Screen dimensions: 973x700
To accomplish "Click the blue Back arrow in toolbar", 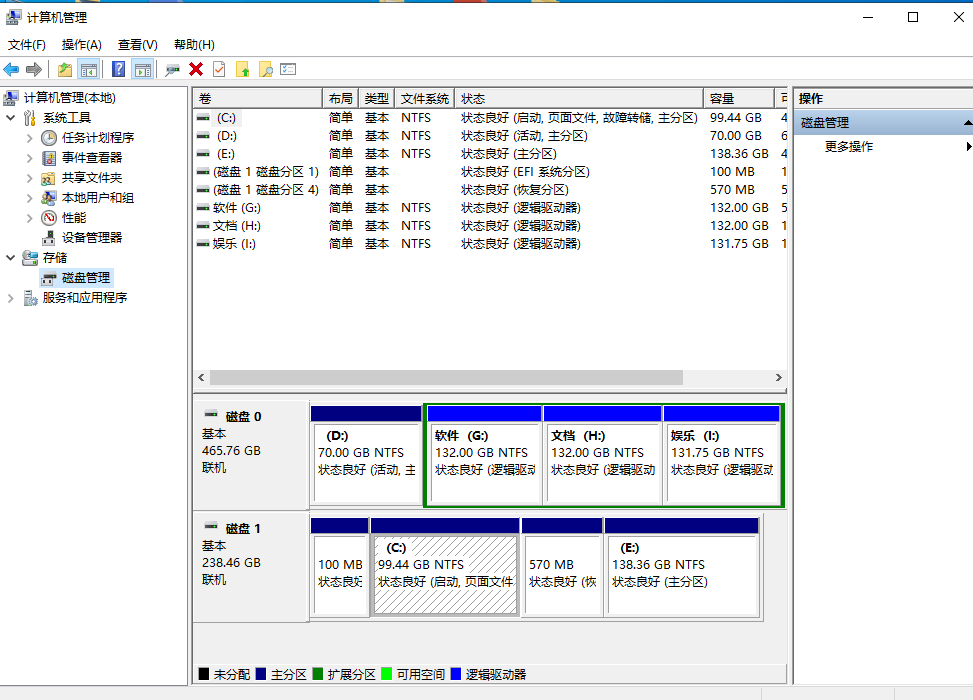I will 11,69.
